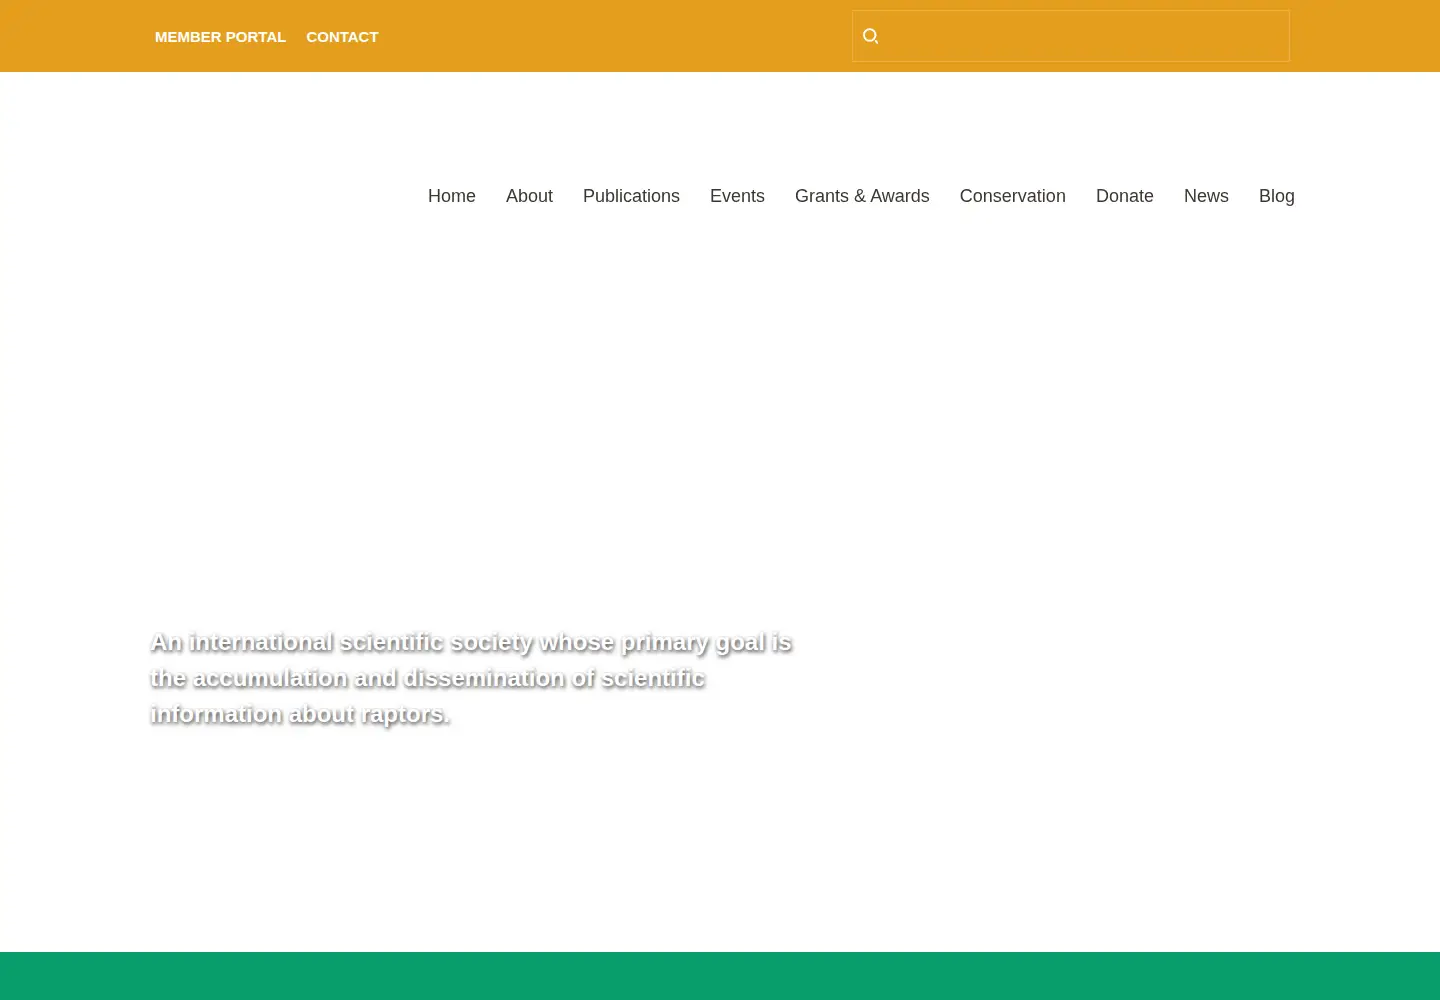Focus the search input field
The width and height of the screenshot is (1440, 1000).
point(1070,36)
